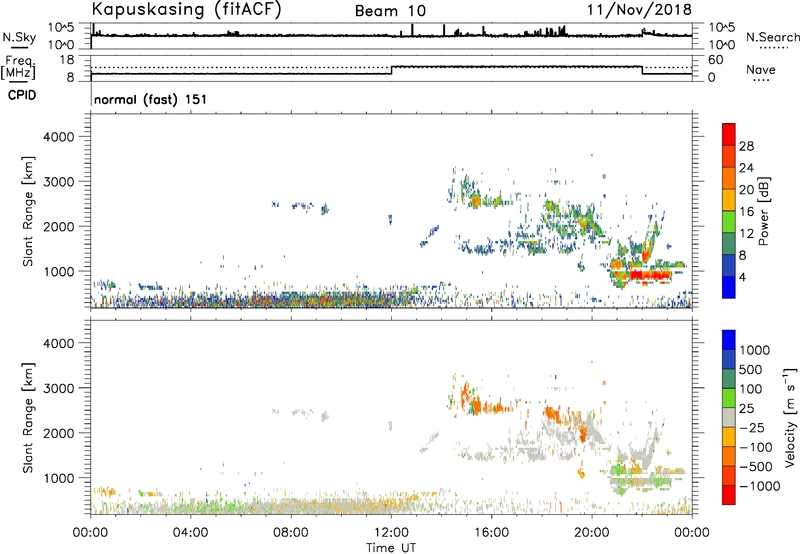
Task: Click the 28 label on the Power scale
Action: pos(746,146)
